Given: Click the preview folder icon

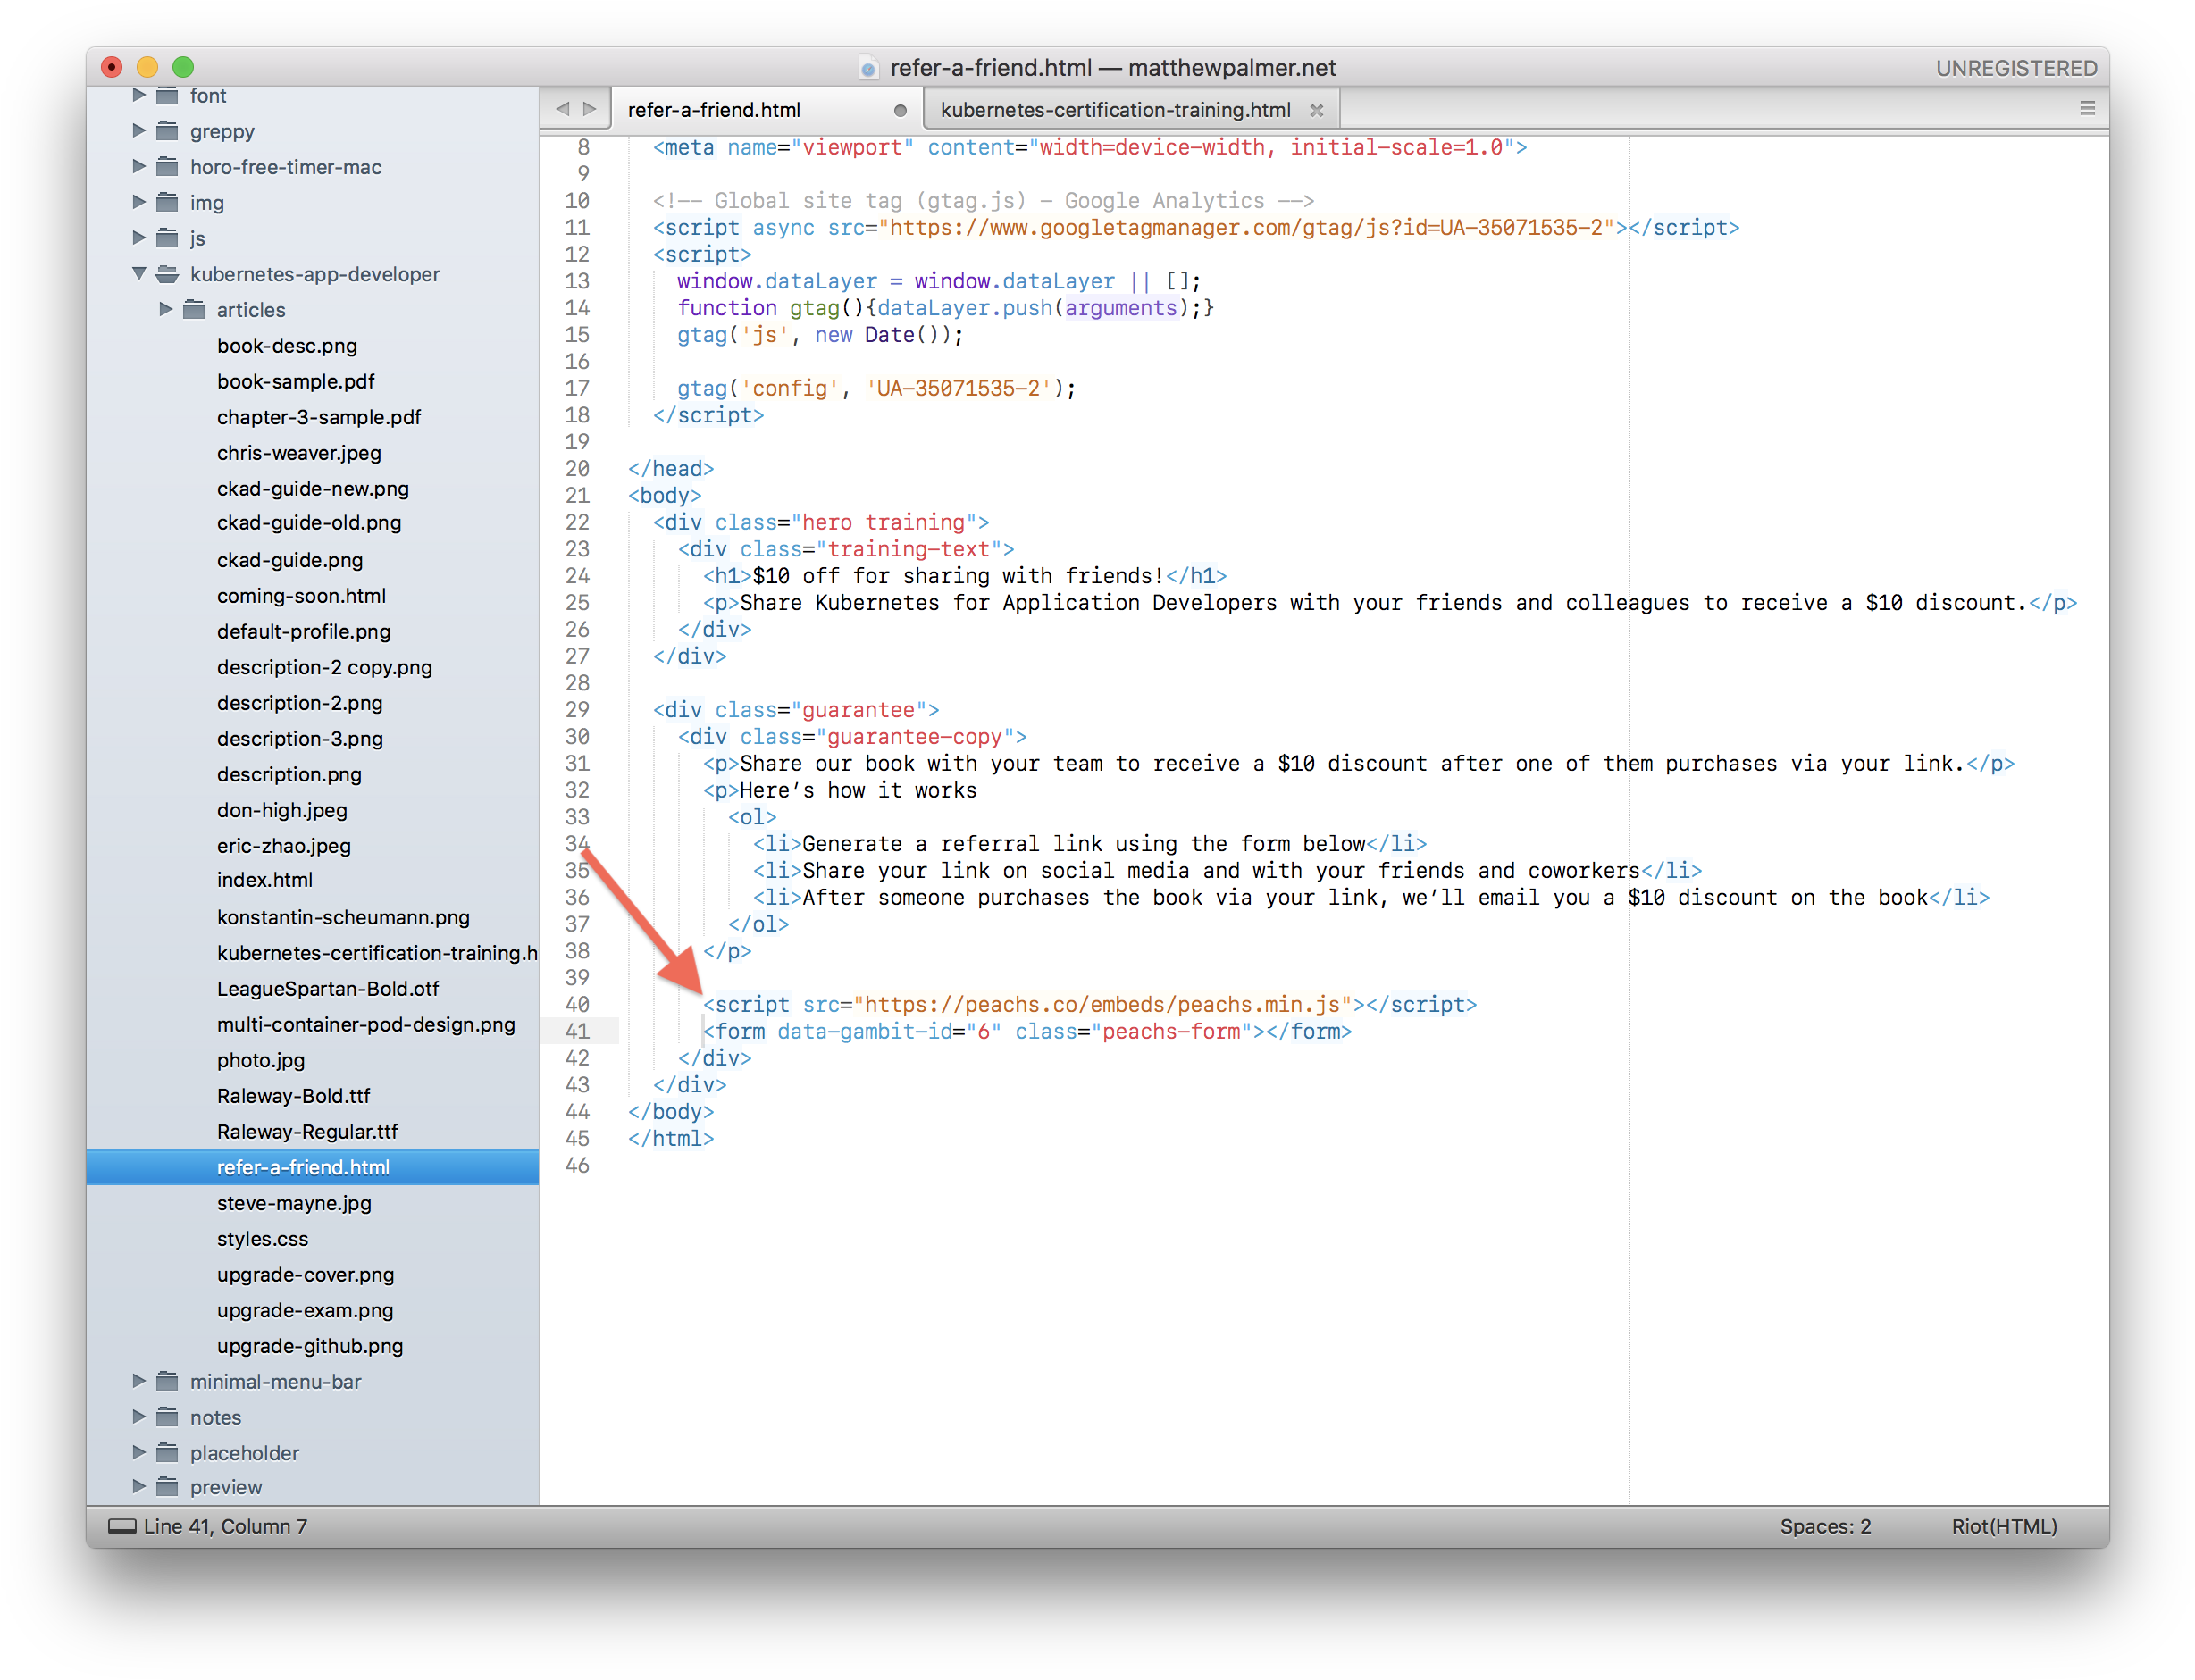Looking at the screenshot, I should point(168,1487).
